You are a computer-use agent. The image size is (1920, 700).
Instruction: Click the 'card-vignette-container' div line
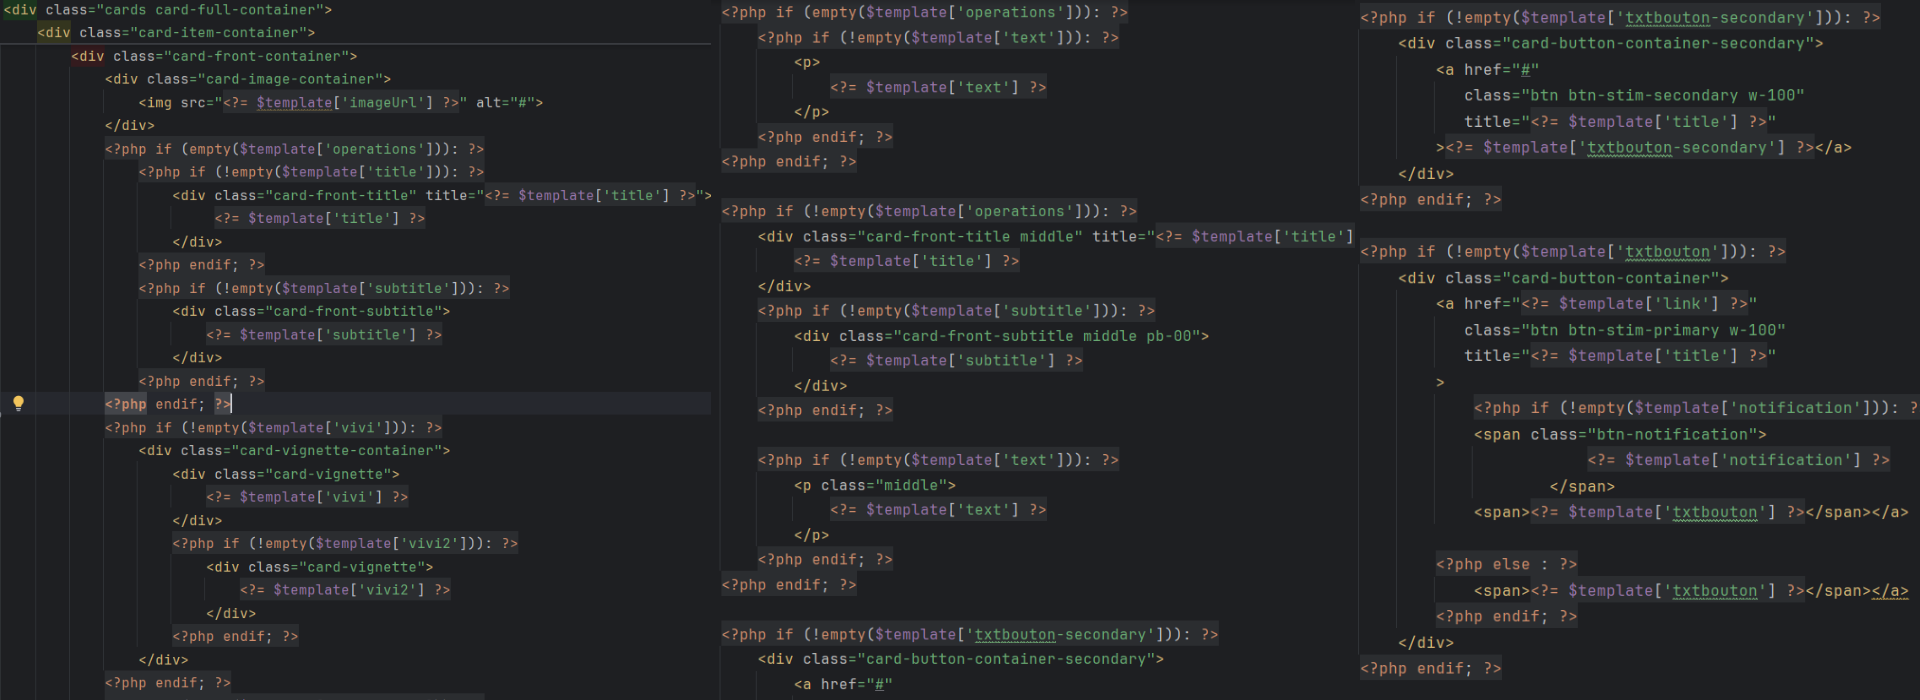click(294, 451)
